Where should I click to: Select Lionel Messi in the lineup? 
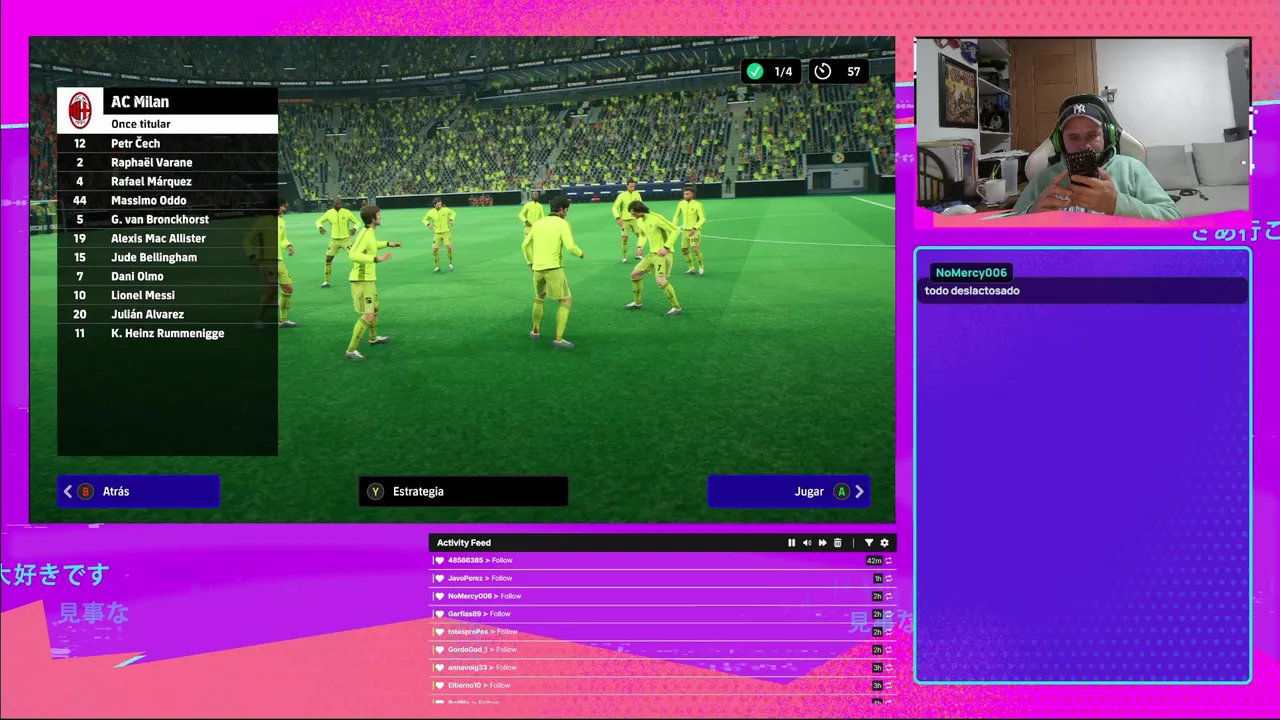point(167,295)
